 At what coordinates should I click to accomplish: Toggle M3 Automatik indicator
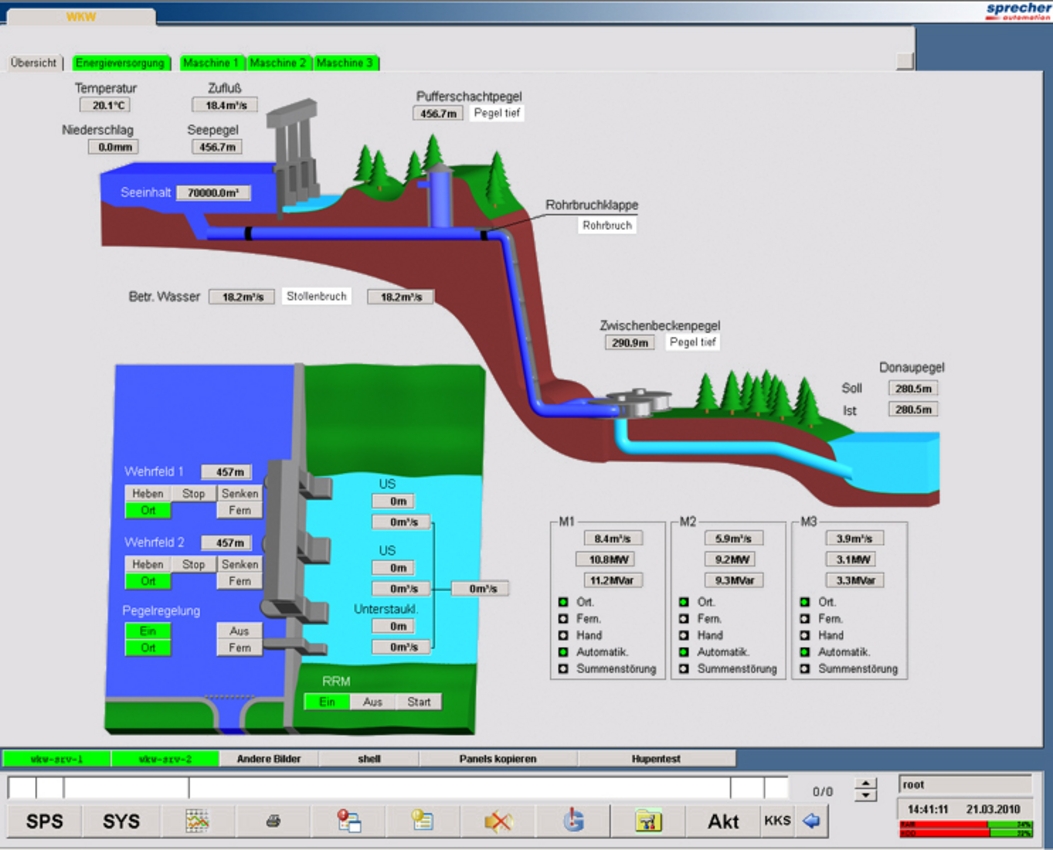pos(805,652)
